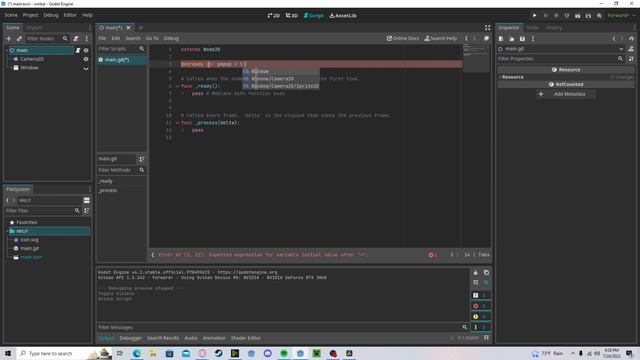The height and width of the screenshot is (360, 640).
Task: Add a new scene tab
Action: click(x=141, y=28)
